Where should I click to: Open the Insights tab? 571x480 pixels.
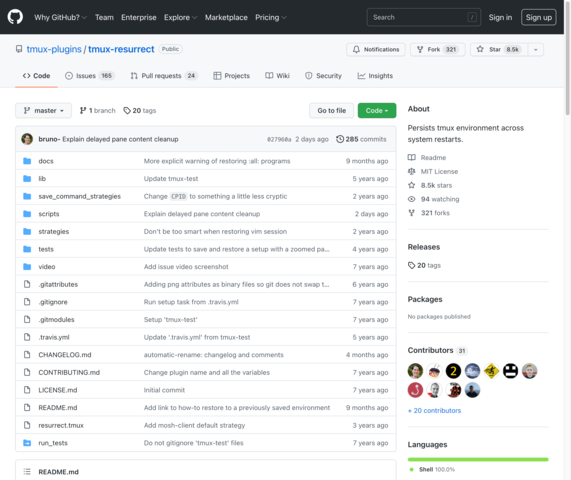point(375,76)
